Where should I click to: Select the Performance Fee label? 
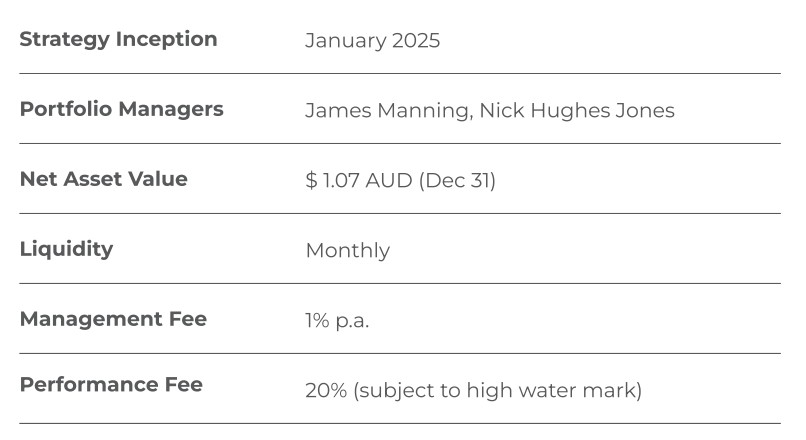111,385
